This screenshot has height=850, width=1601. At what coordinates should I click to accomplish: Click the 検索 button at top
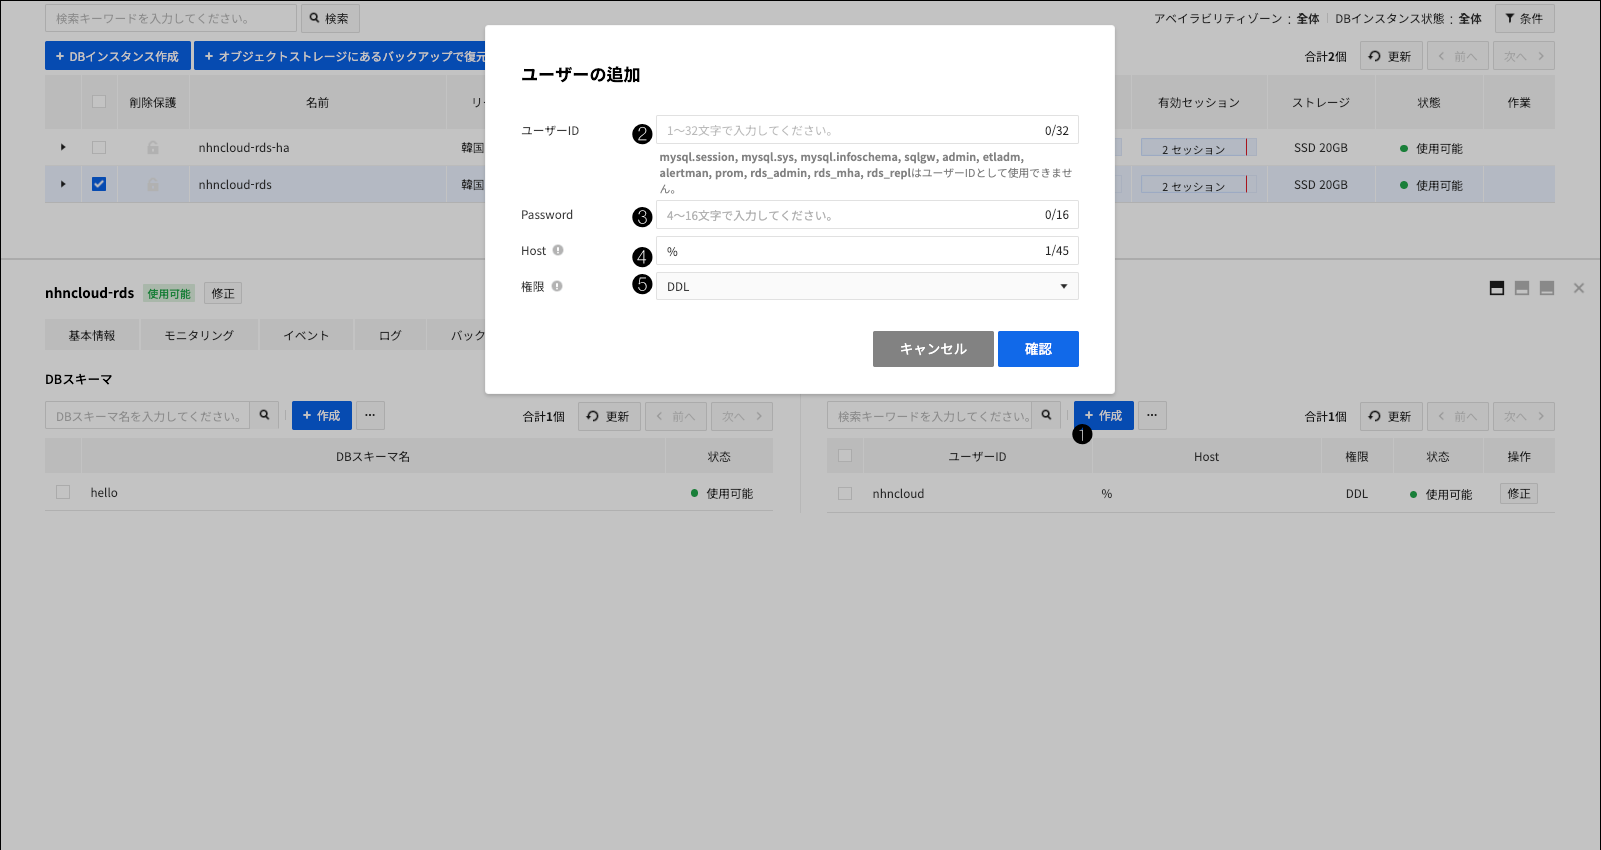[329, 18]
